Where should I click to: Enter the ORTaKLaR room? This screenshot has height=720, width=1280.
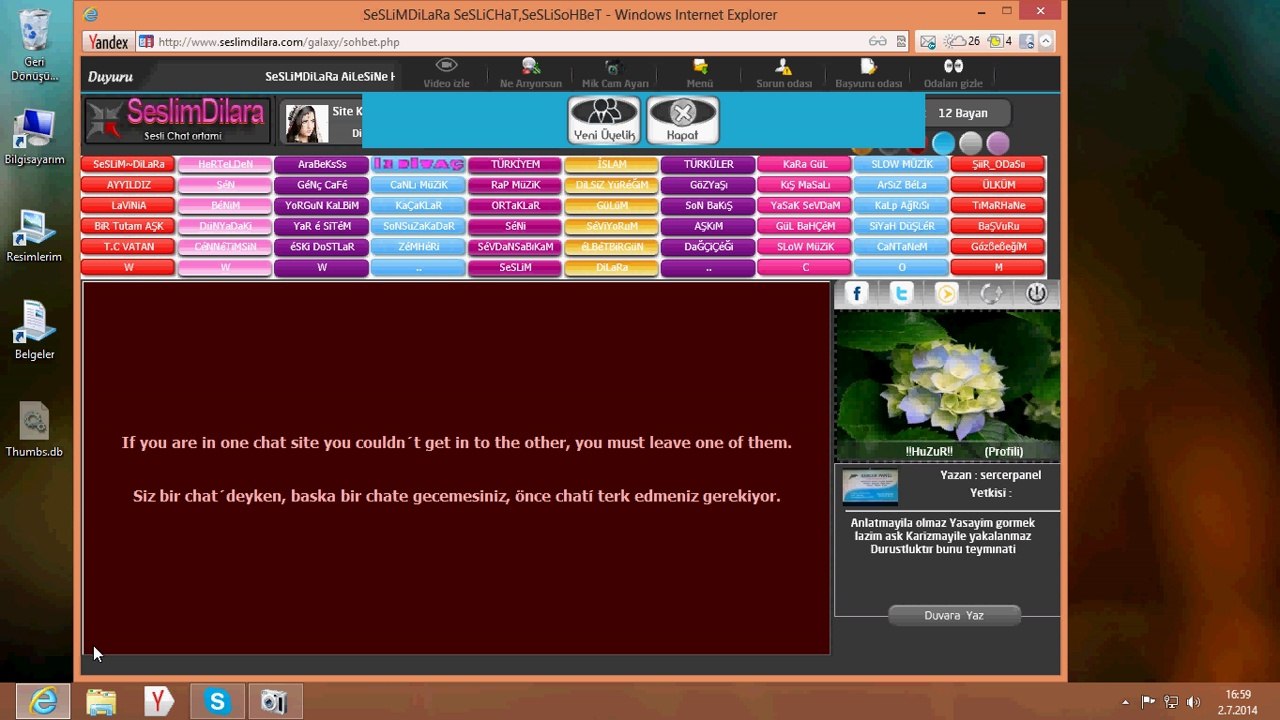pos(515,205)
